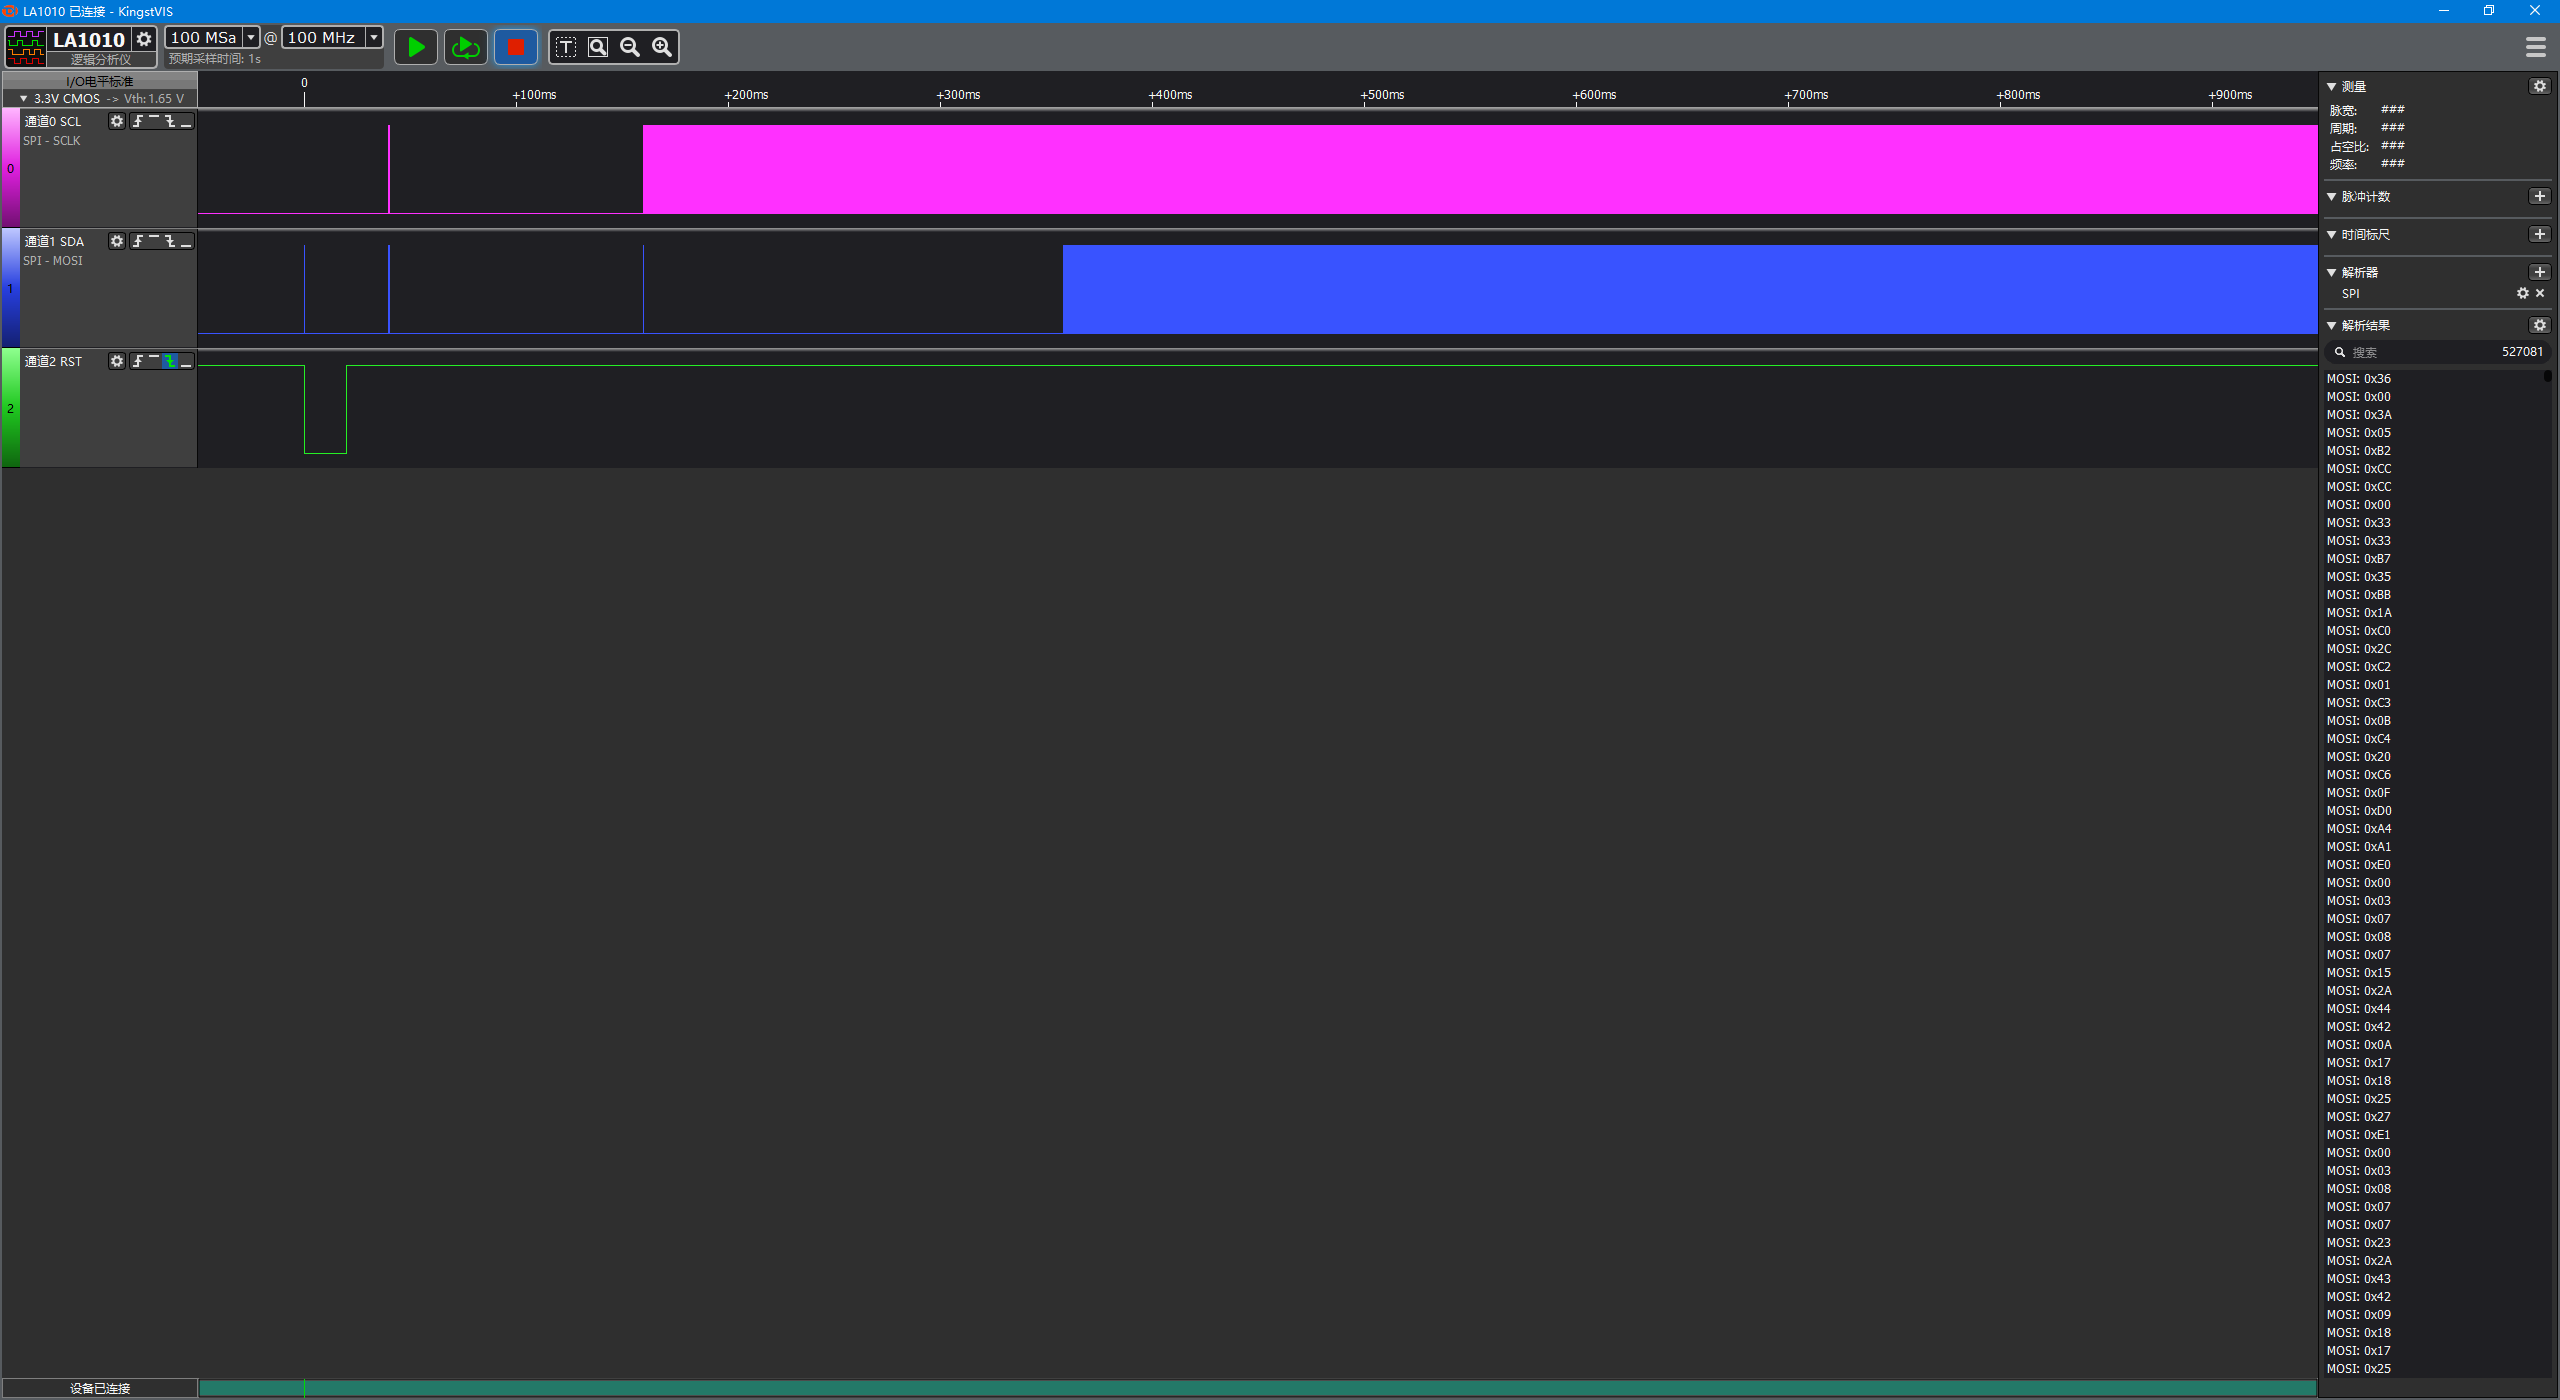Click the 通道0 SCL channel name

pos(53,121)
